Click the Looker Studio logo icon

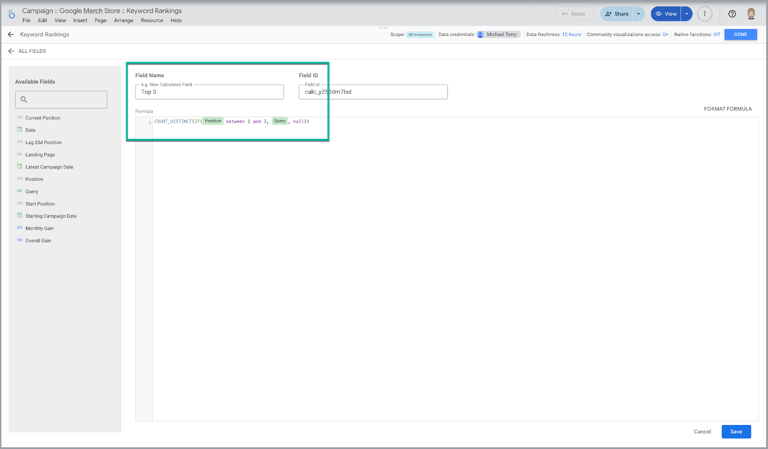click(x=11, y=14)
